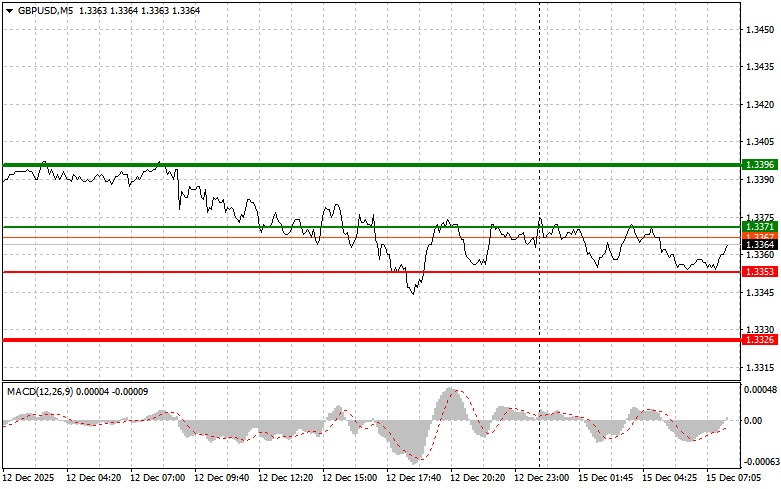Click the GBPUSD,M5 chart title text
781x489 pixels.
[x=45, y=10]
